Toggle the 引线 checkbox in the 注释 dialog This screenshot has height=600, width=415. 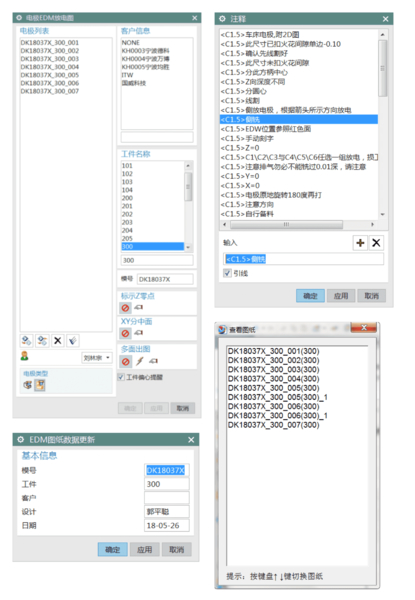[227, 273]
